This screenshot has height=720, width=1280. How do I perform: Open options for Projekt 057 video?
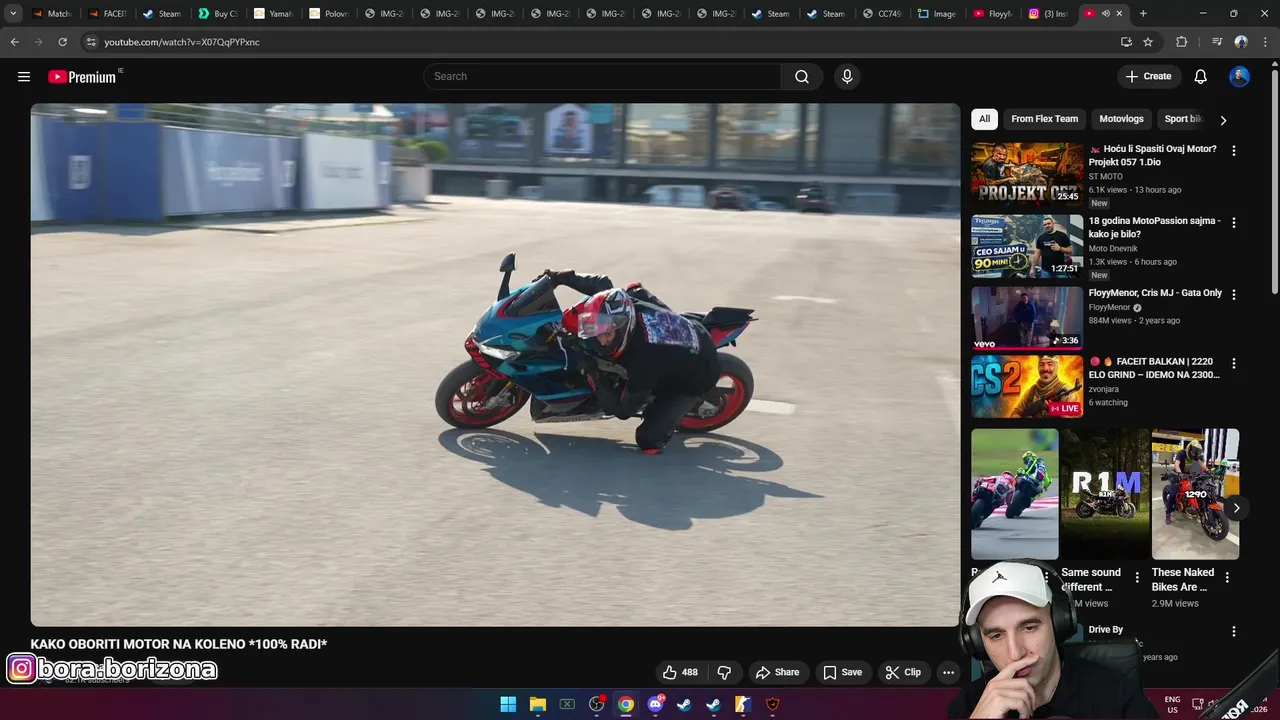[1233, 151]
